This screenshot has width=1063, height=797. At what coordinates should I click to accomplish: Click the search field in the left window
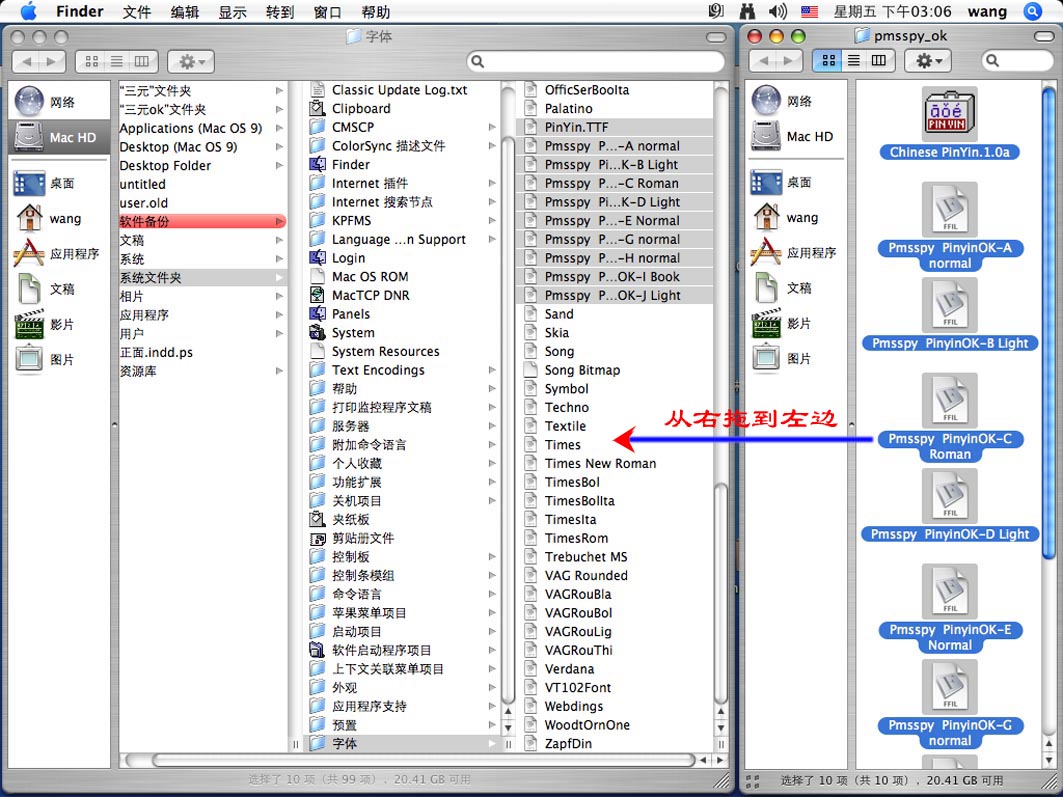[x=595, y=62]
